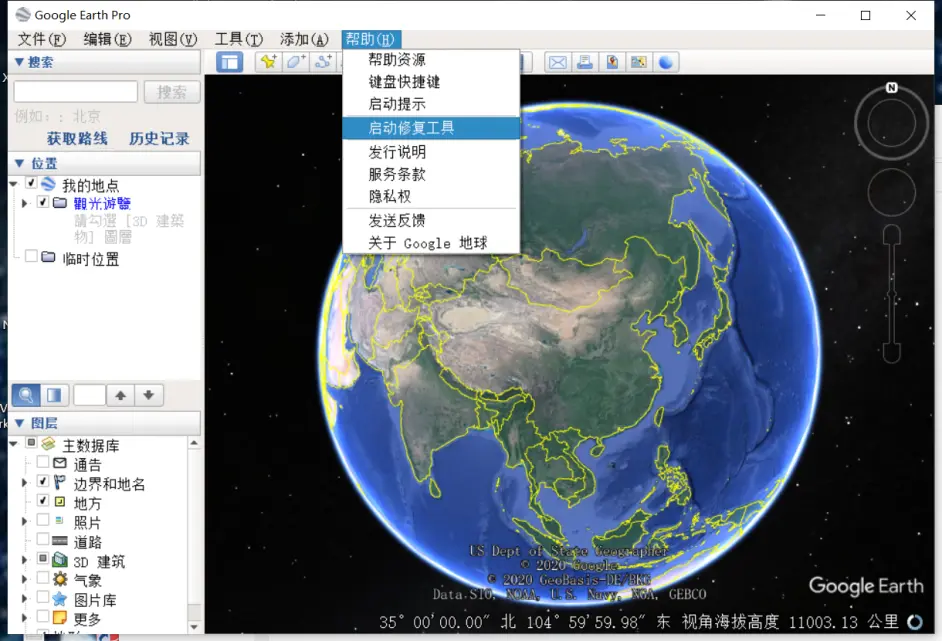Click the envelope email icon in toolbar

tap(558, 62)
